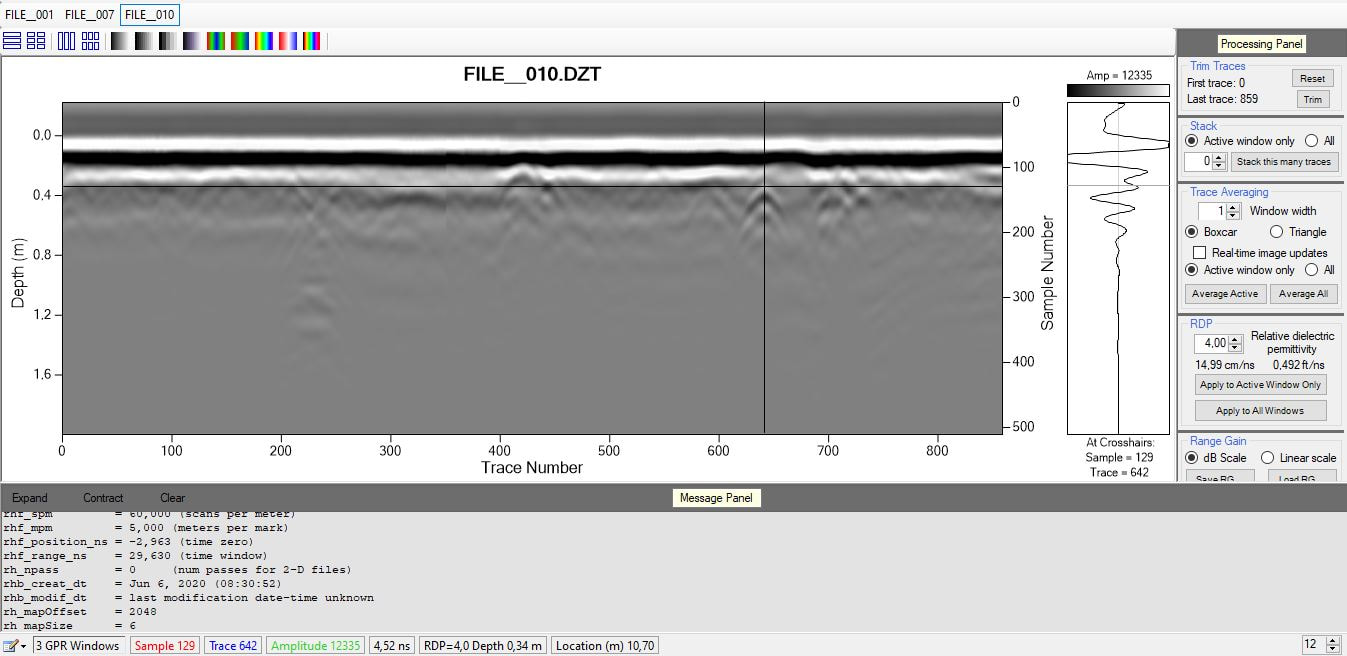Arrange windows in stacked horizontal rows layout
Viewport: 1347px width, 656px height.
pos(12,41)
